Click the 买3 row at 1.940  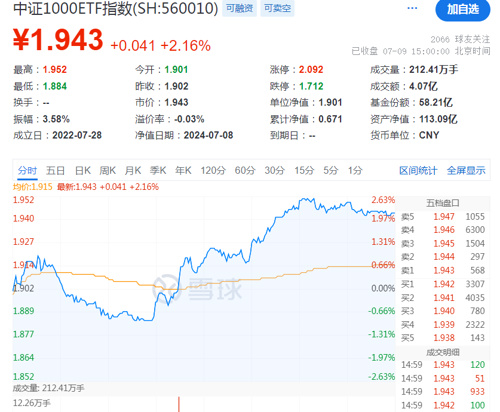pos(443,311)
